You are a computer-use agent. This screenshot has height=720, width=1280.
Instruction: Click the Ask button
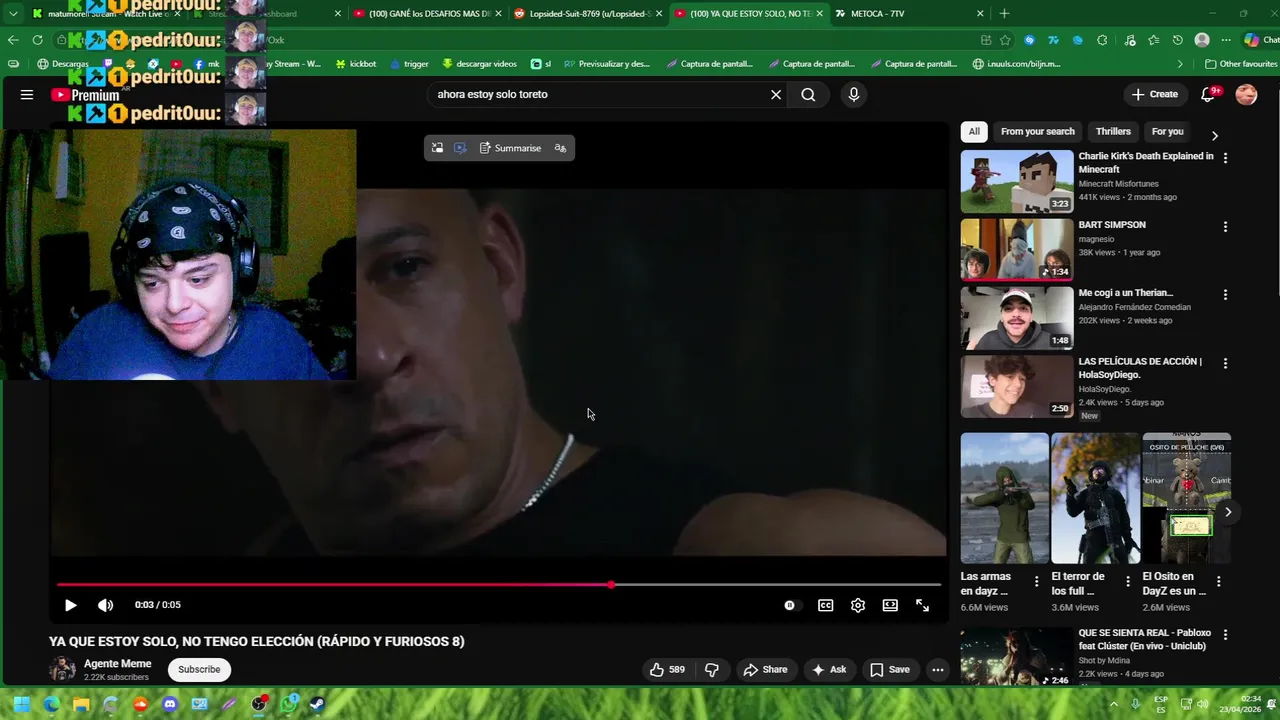[829, 670]
